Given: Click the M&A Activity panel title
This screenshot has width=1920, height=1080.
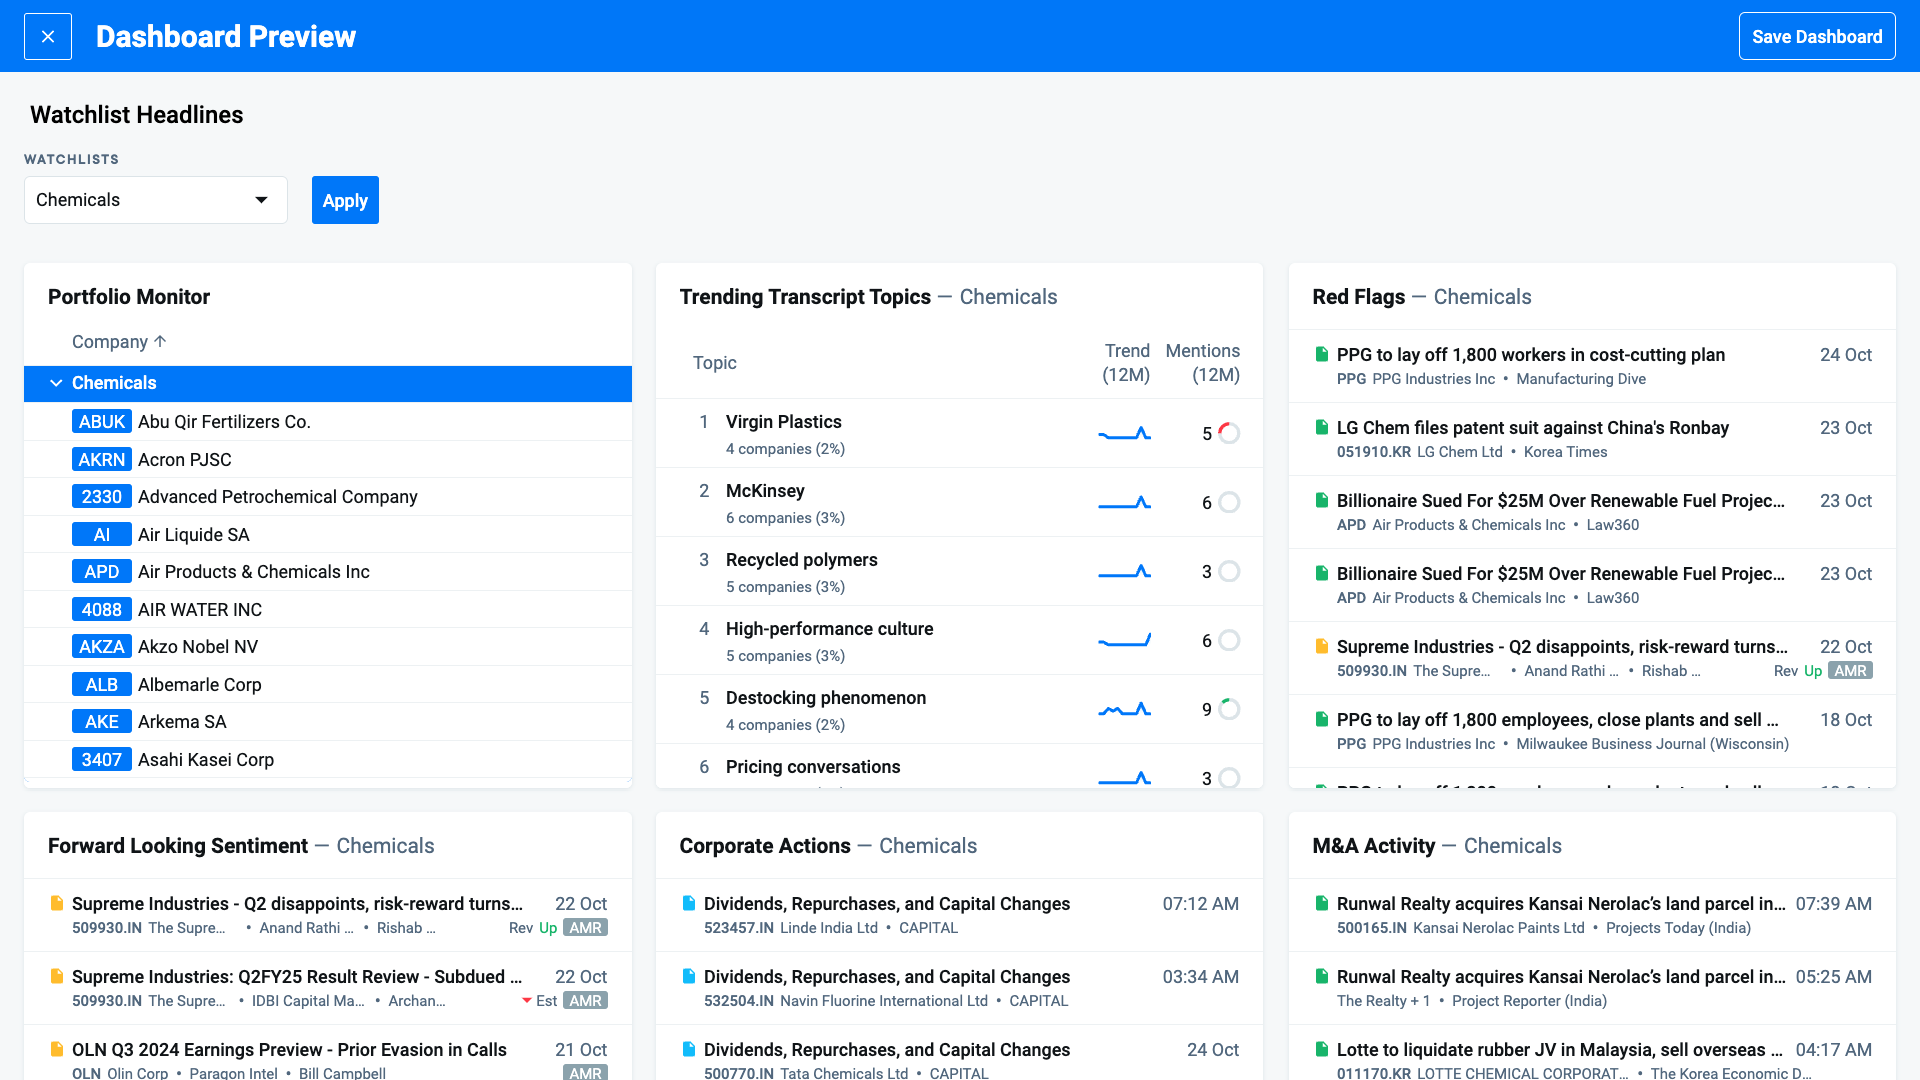Looking at the screenshot, I should tap(1373, 846).
